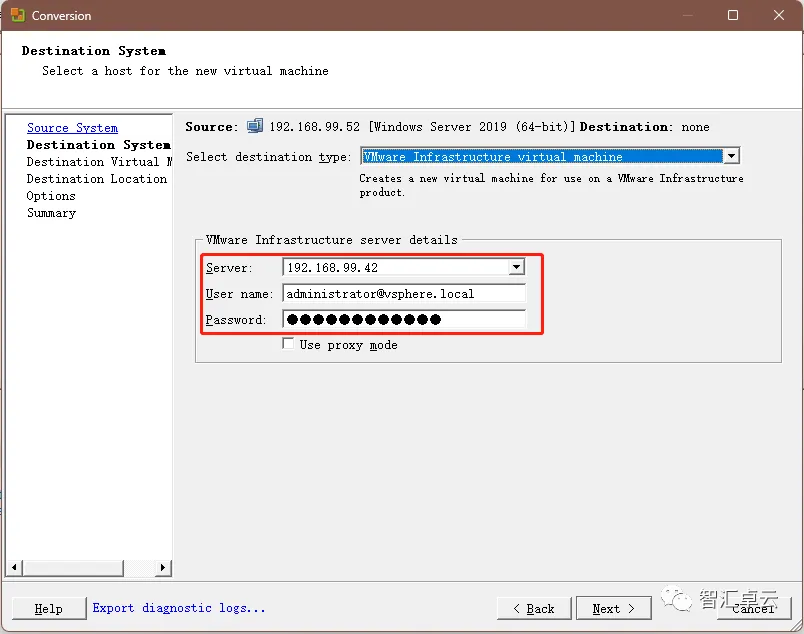Close the Conversion window

click(x=779, y=15)
